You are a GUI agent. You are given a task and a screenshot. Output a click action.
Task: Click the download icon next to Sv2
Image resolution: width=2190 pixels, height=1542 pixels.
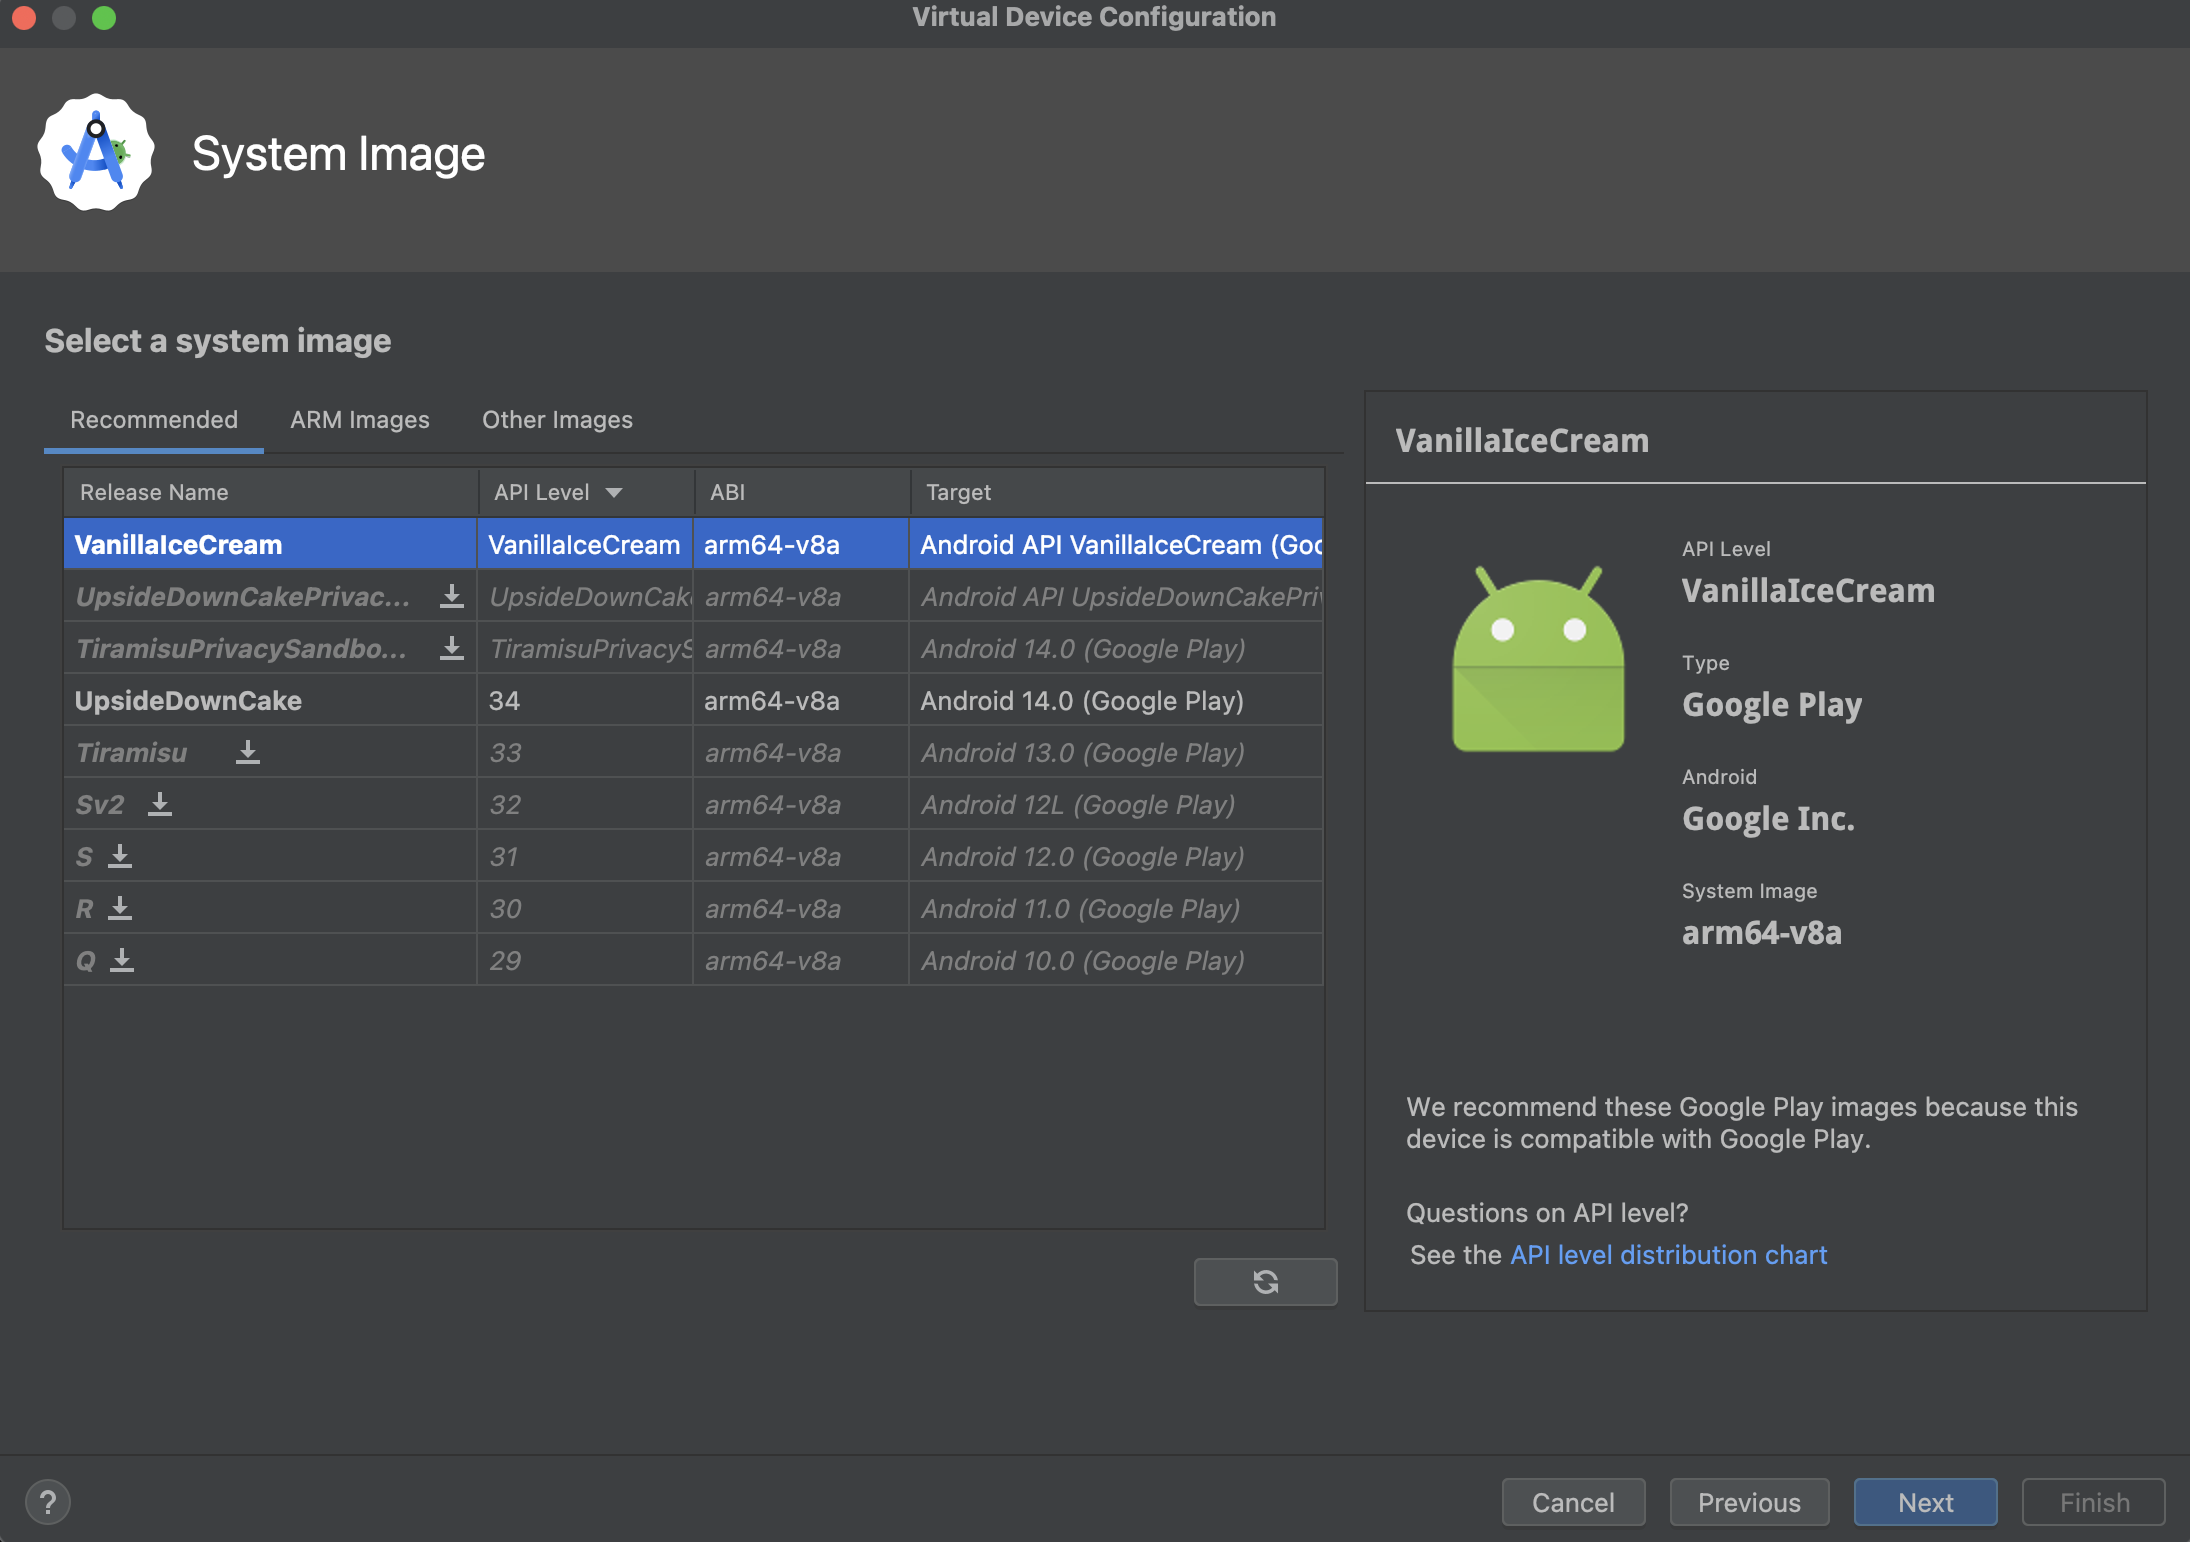(162, 803)
